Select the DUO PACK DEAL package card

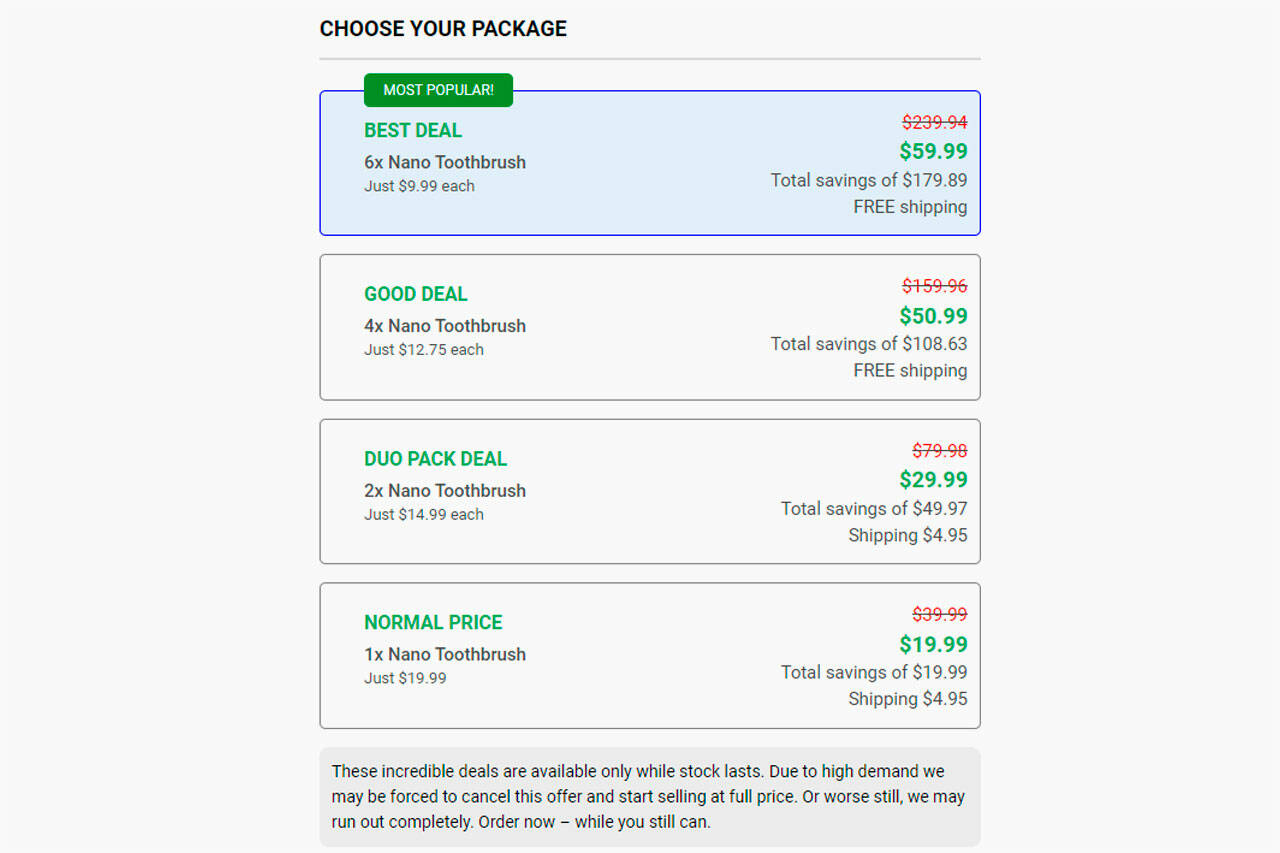(650, 491)
